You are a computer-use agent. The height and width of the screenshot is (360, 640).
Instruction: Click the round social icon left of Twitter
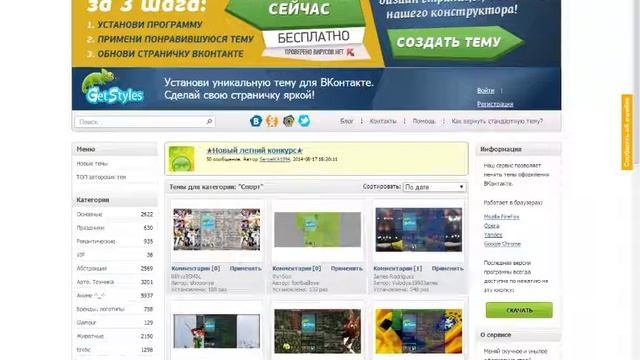click(289, 121)
